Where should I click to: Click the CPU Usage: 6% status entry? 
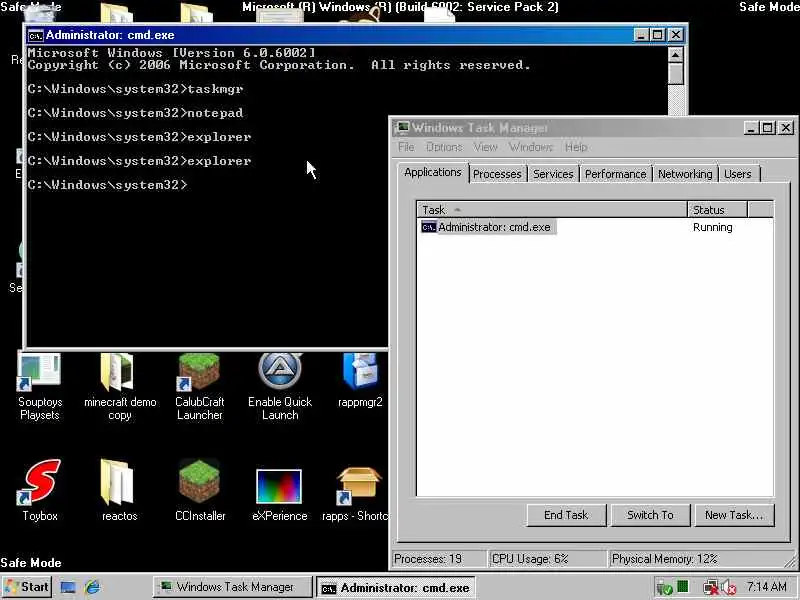pos(547,559)
